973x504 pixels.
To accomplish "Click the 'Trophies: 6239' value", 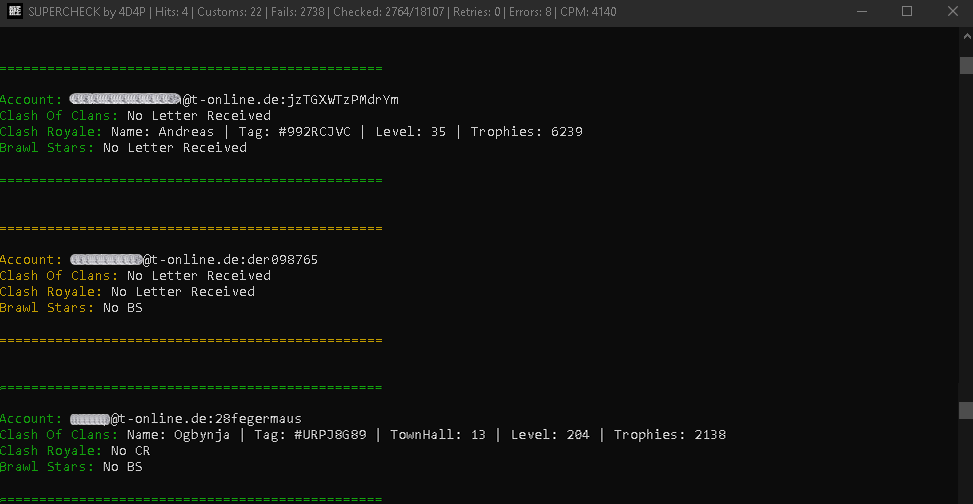I will [x=526, y=132].
